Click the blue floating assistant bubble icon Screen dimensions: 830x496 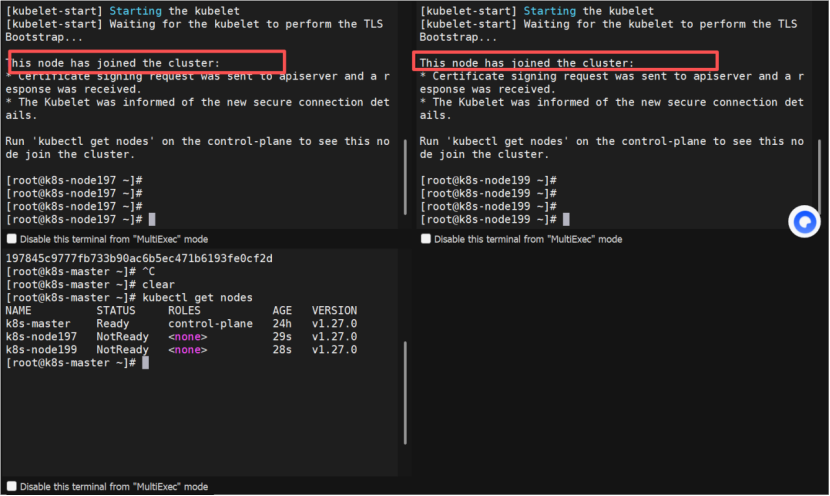pos(804,221)
